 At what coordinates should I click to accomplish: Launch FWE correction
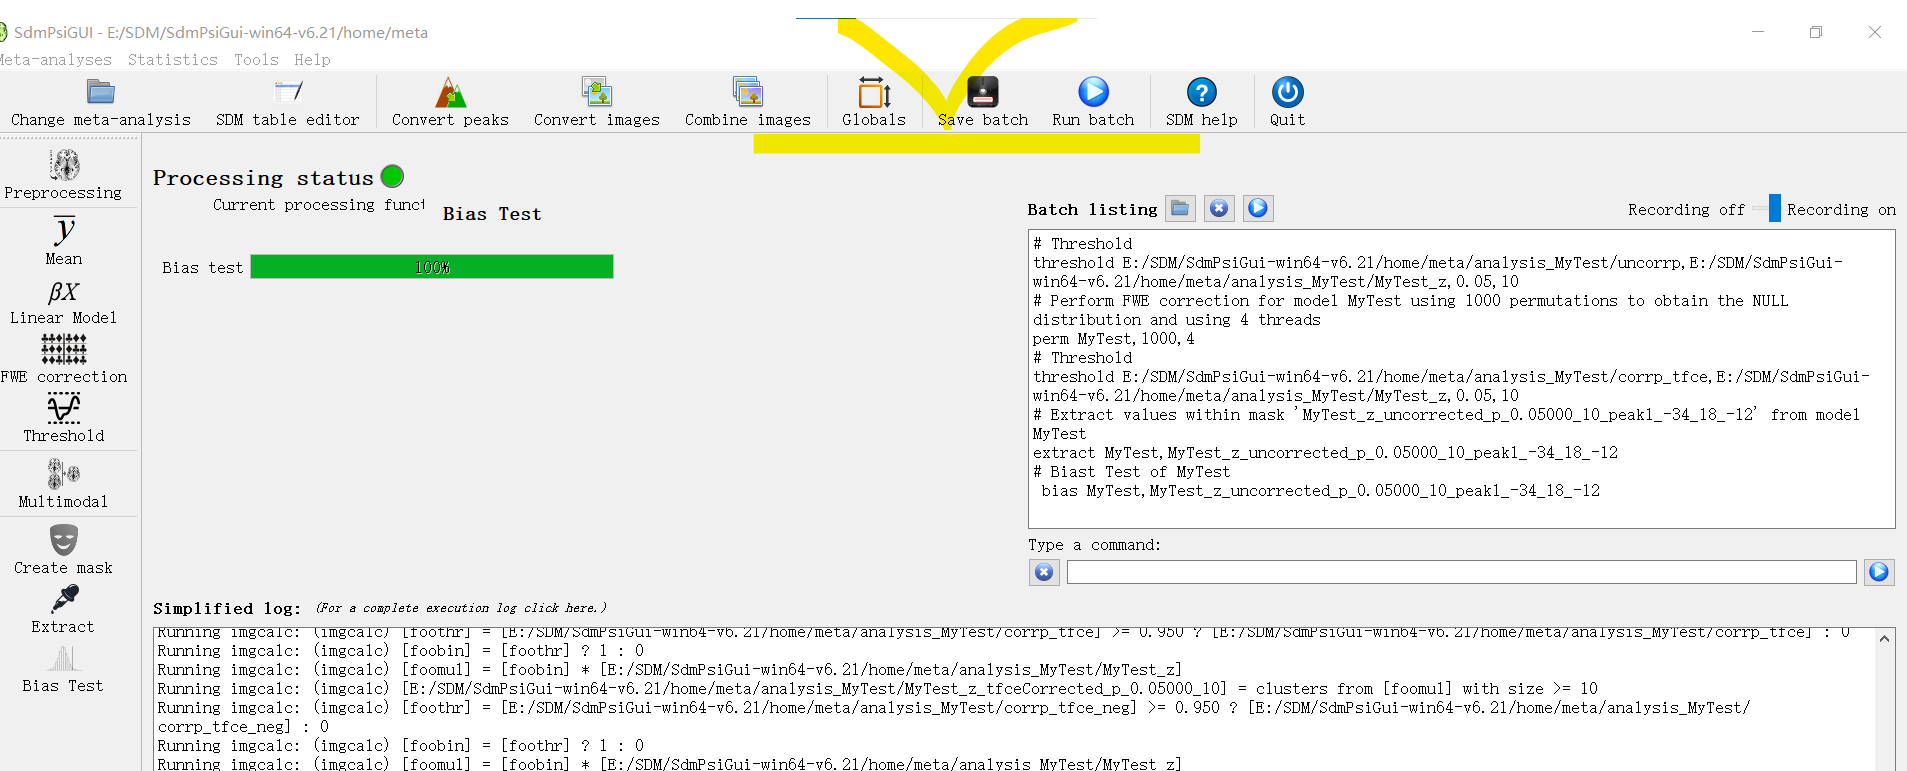click(64, 359)
